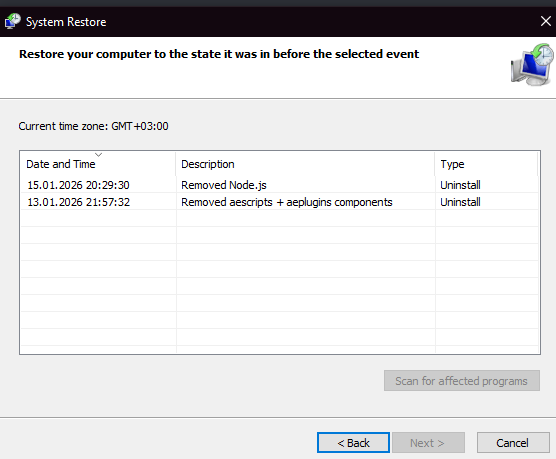Cancel the System Restore wizard
This screenshot has height=459, width=556.
click(x=513, y=442)
